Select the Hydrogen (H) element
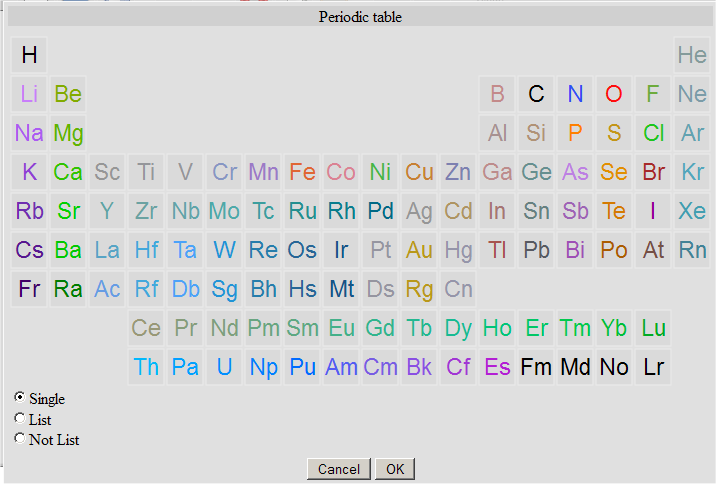 [x=29, y=55]
